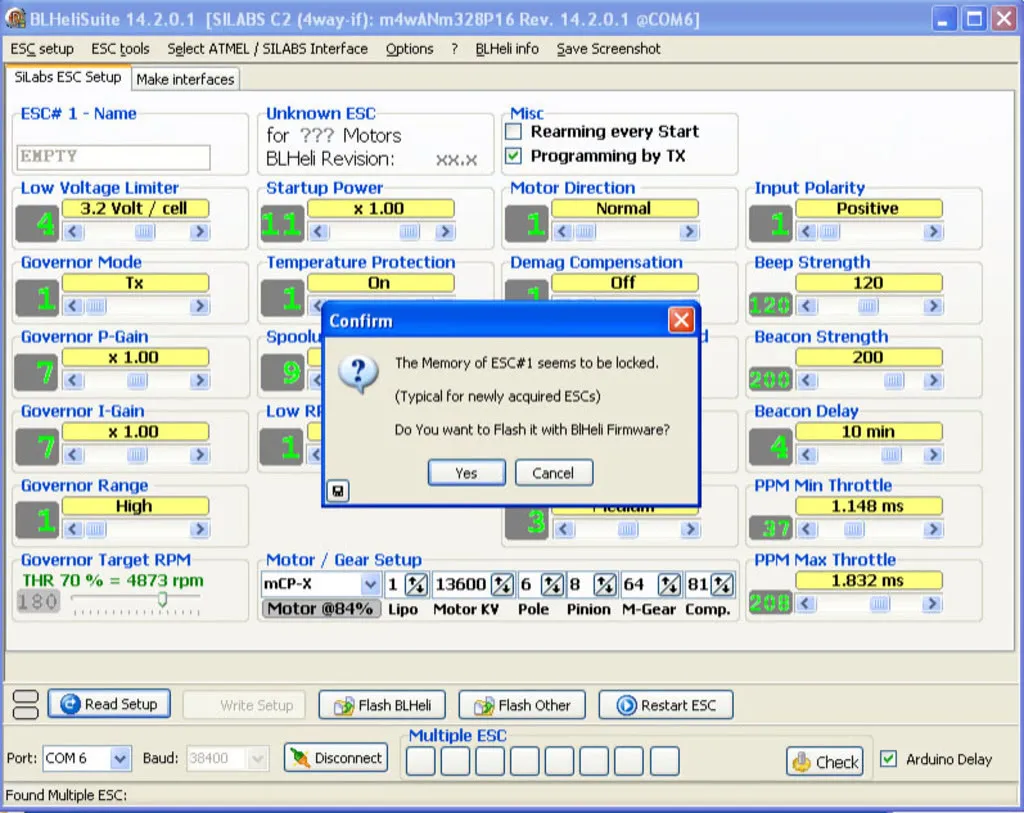
Task: Uncheck Programming by TX
Action: click(514, 156)
